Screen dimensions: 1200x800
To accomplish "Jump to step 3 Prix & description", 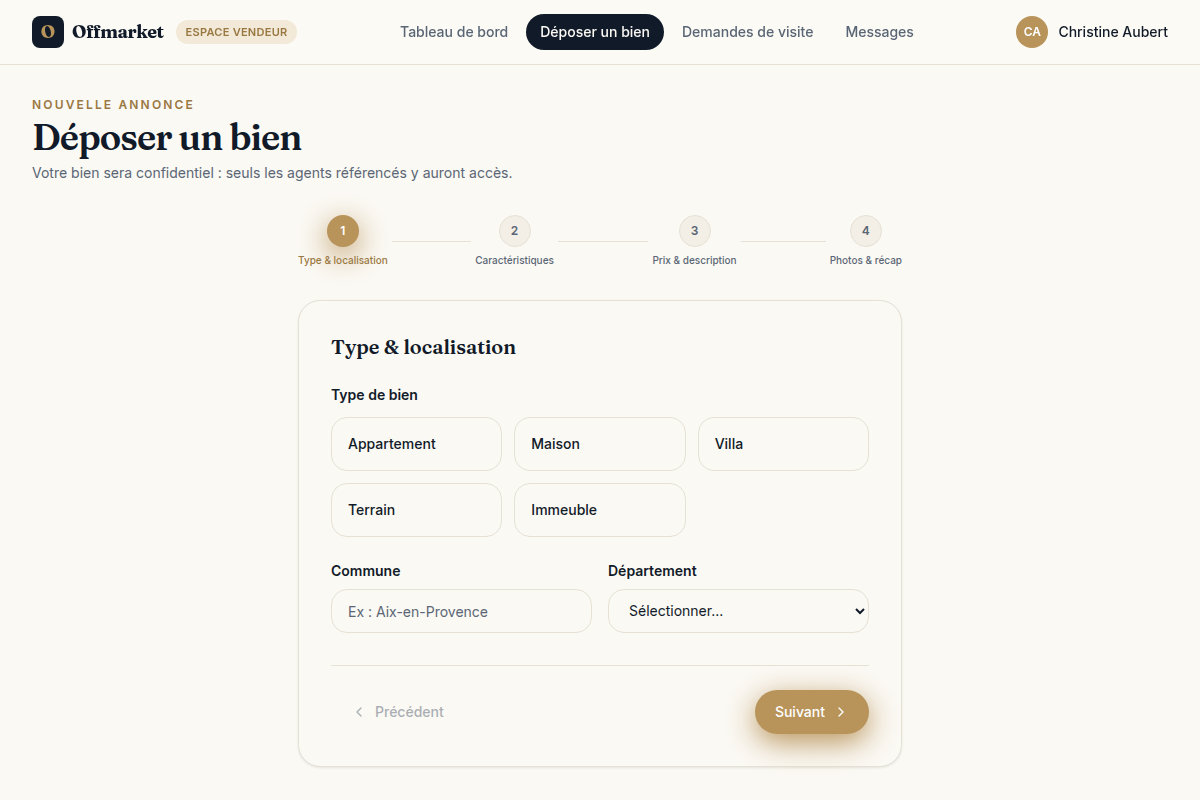I will 694,241.
